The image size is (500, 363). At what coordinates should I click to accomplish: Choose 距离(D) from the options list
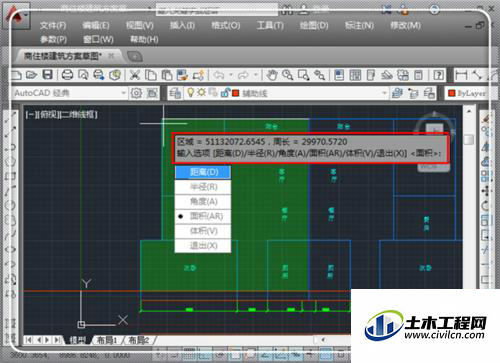click(203, 172)
